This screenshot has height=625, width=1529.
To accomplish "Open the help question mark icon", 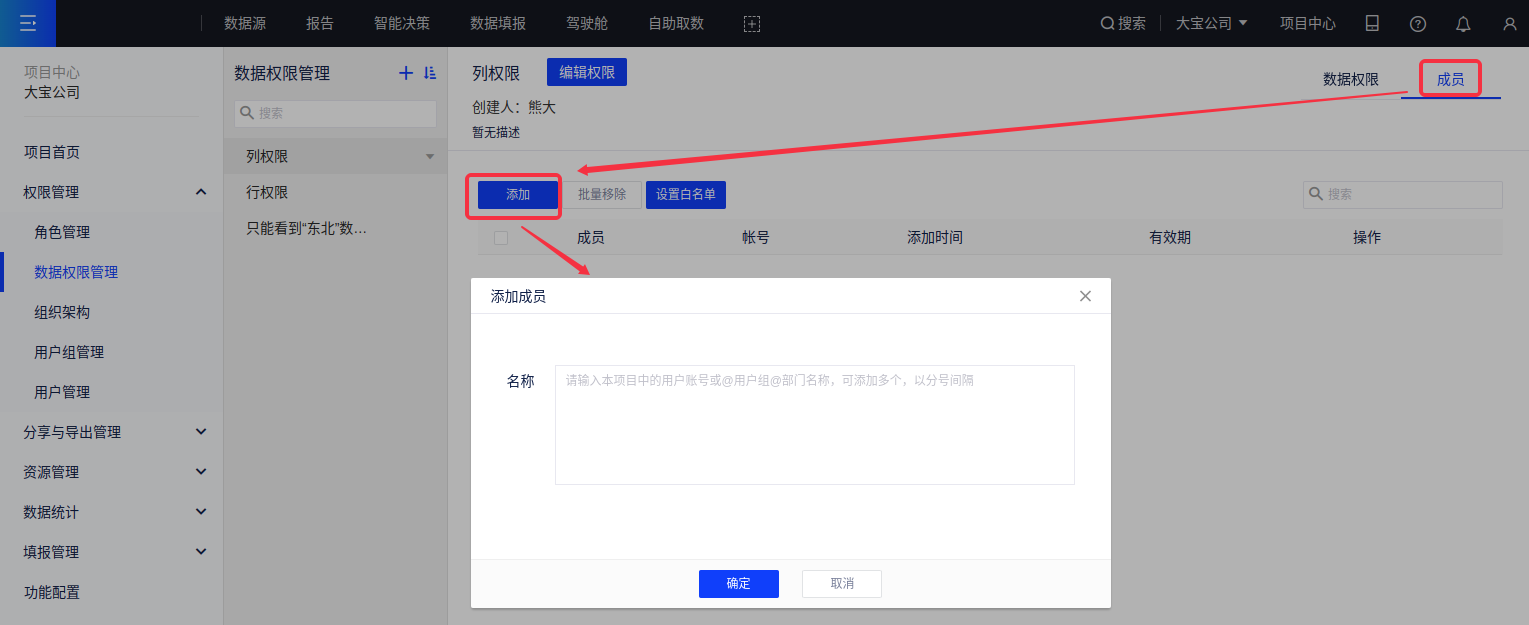I will [x=1418, y=23].
